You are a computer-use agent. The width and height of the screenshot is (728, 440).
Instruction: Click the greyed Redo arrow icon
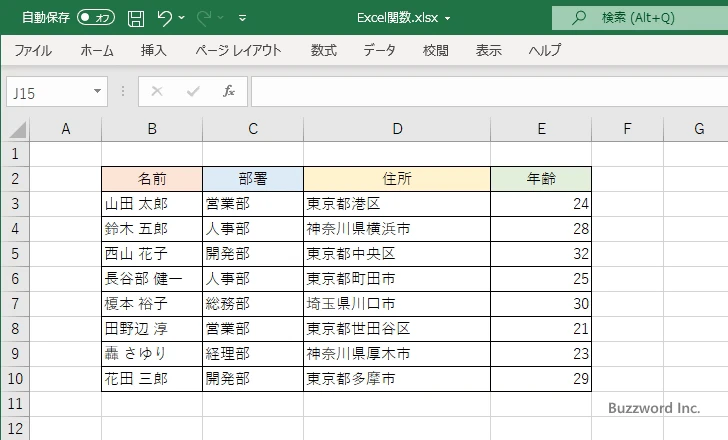tap(203, 18)
